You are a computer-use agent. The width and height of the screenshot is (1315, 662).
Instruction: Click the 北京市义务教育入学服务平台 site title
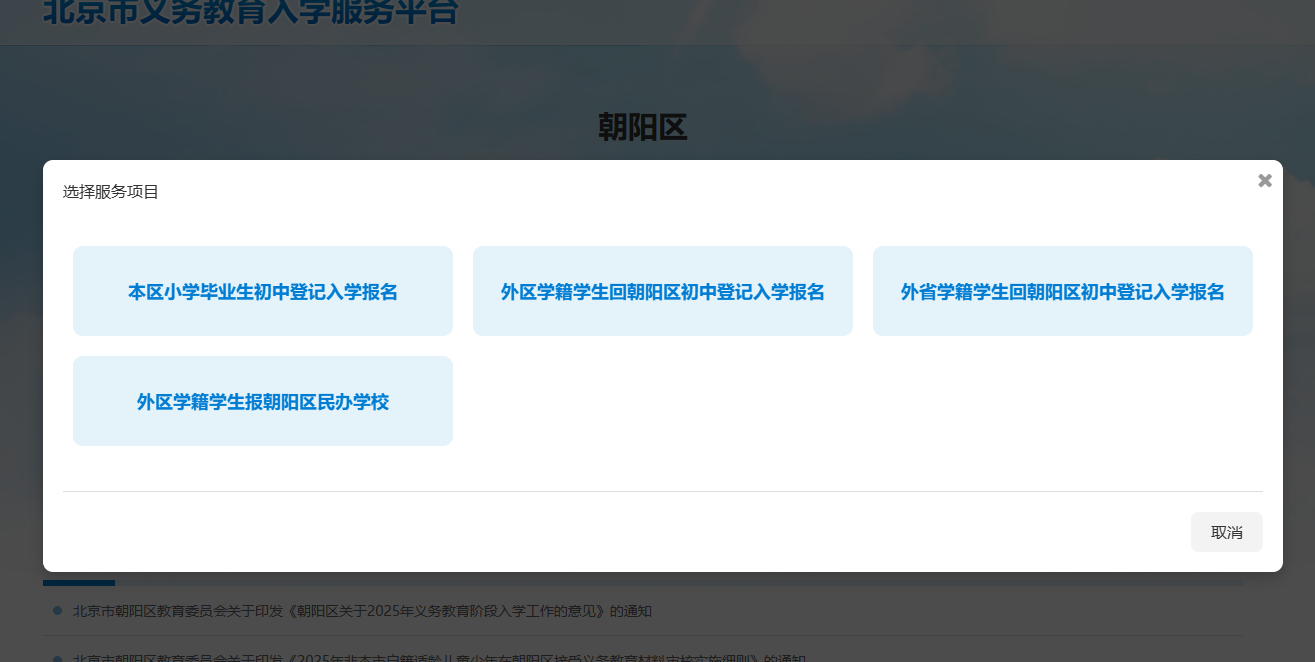[x=250, y=14]
